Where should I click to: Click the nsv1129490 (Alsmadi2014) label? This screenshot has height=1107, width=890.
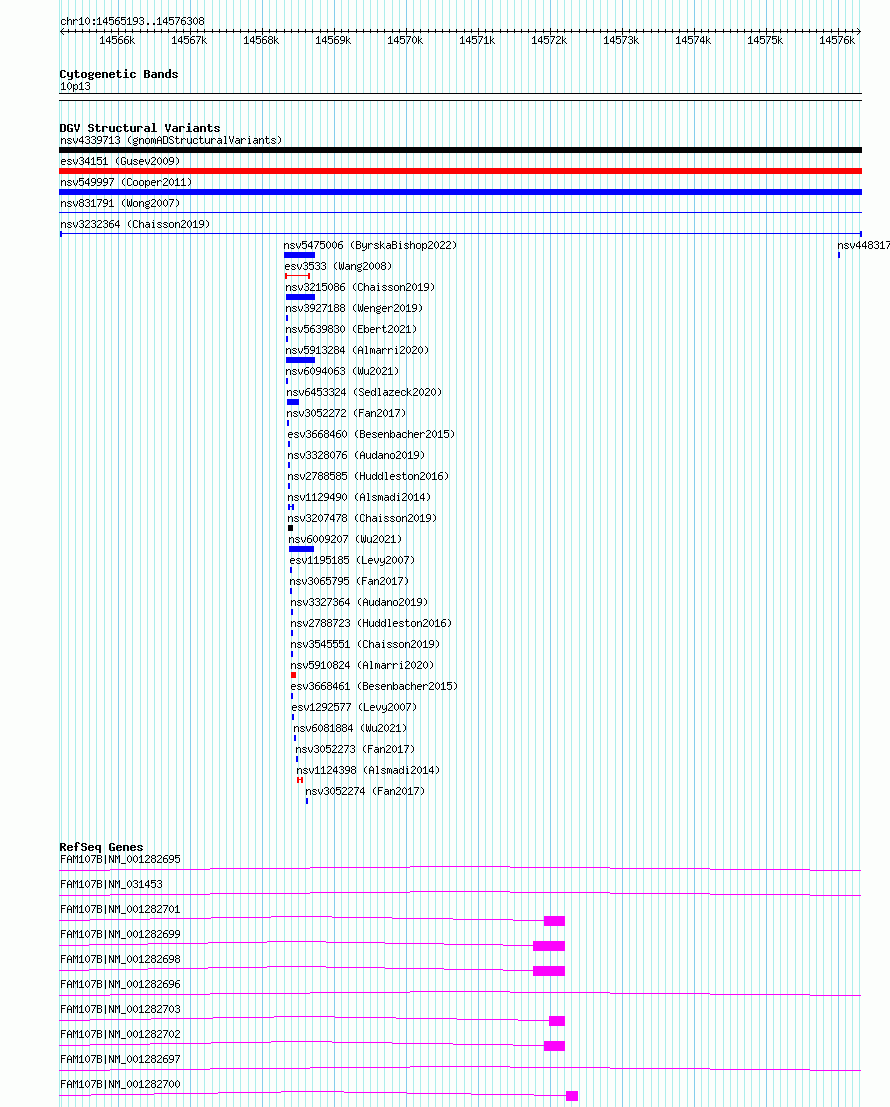[359, 498]
